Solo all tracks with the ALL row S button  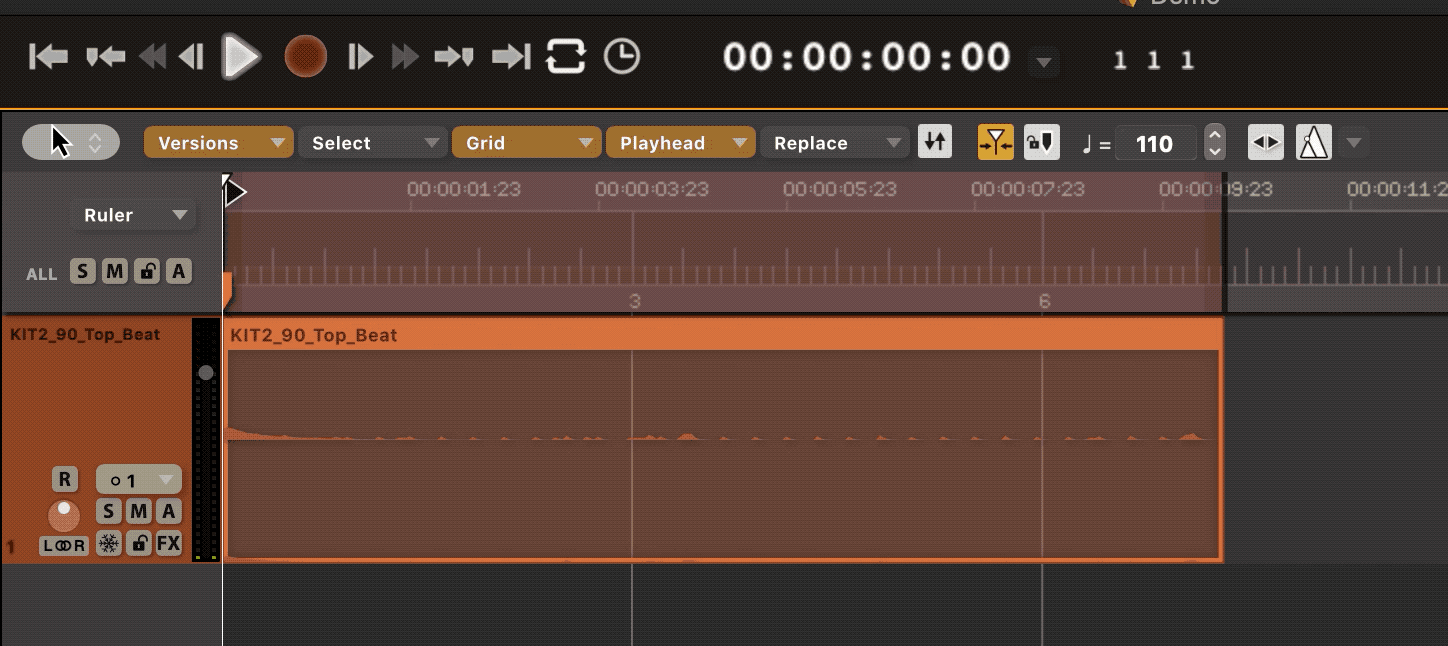pyautogui.click(x=83, y=271)
